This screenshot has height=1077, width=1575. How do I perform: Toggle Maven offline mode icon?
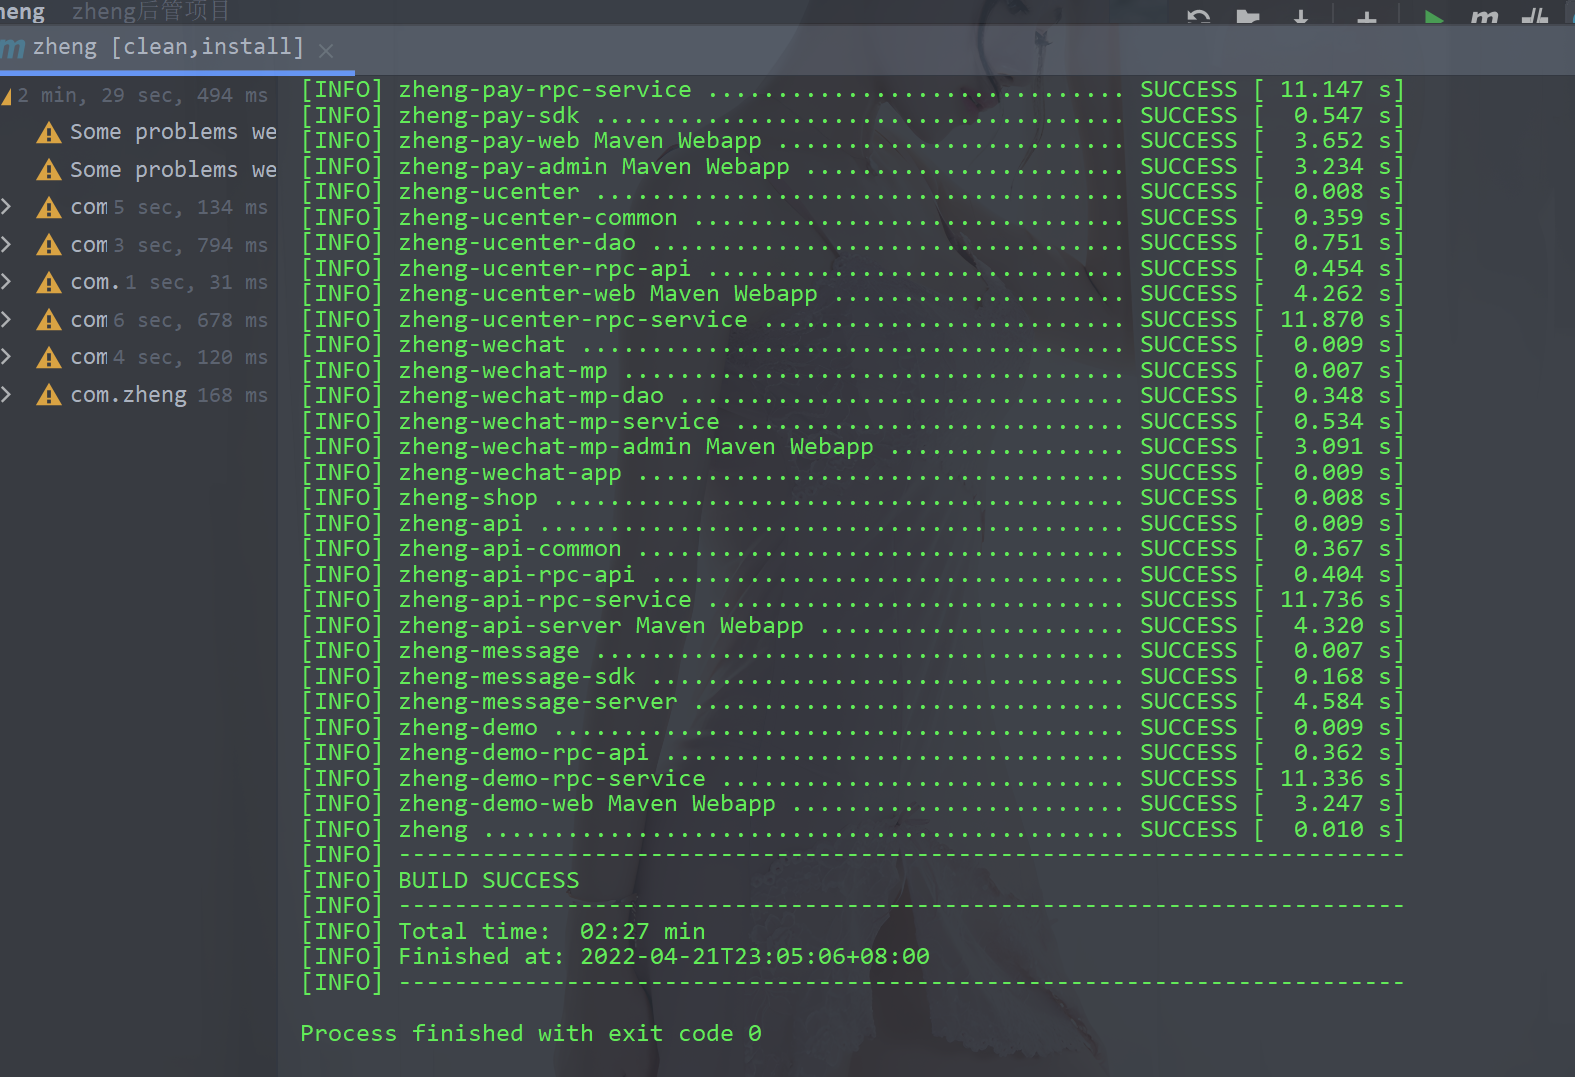click(x=1534, y=17)
